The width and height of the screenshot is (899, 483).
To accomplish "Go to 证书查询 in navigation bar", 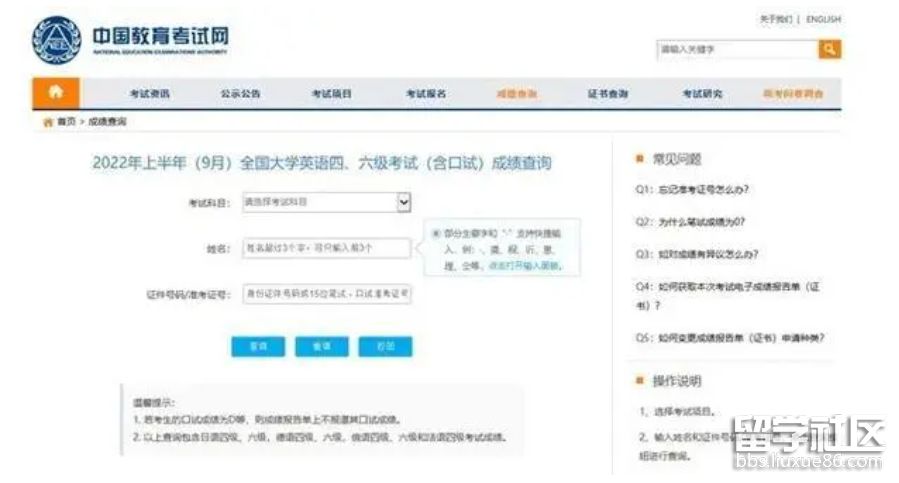I will pyautogui.click(x=608, y=93).
